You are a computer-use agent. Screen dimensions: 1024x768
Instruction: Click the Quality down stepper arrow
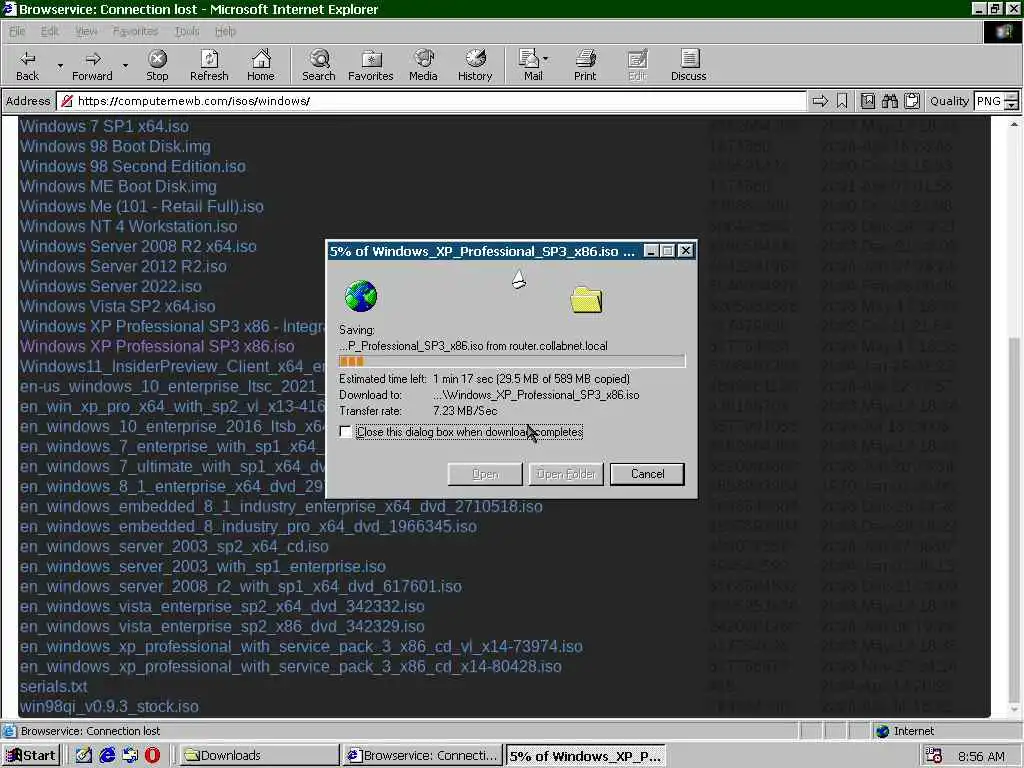tap(1012, 106)
